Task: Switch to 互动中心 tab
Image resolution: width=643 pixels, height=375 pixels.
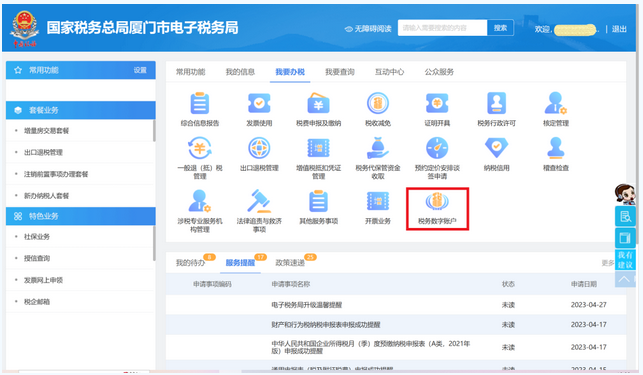Action: 389,72
